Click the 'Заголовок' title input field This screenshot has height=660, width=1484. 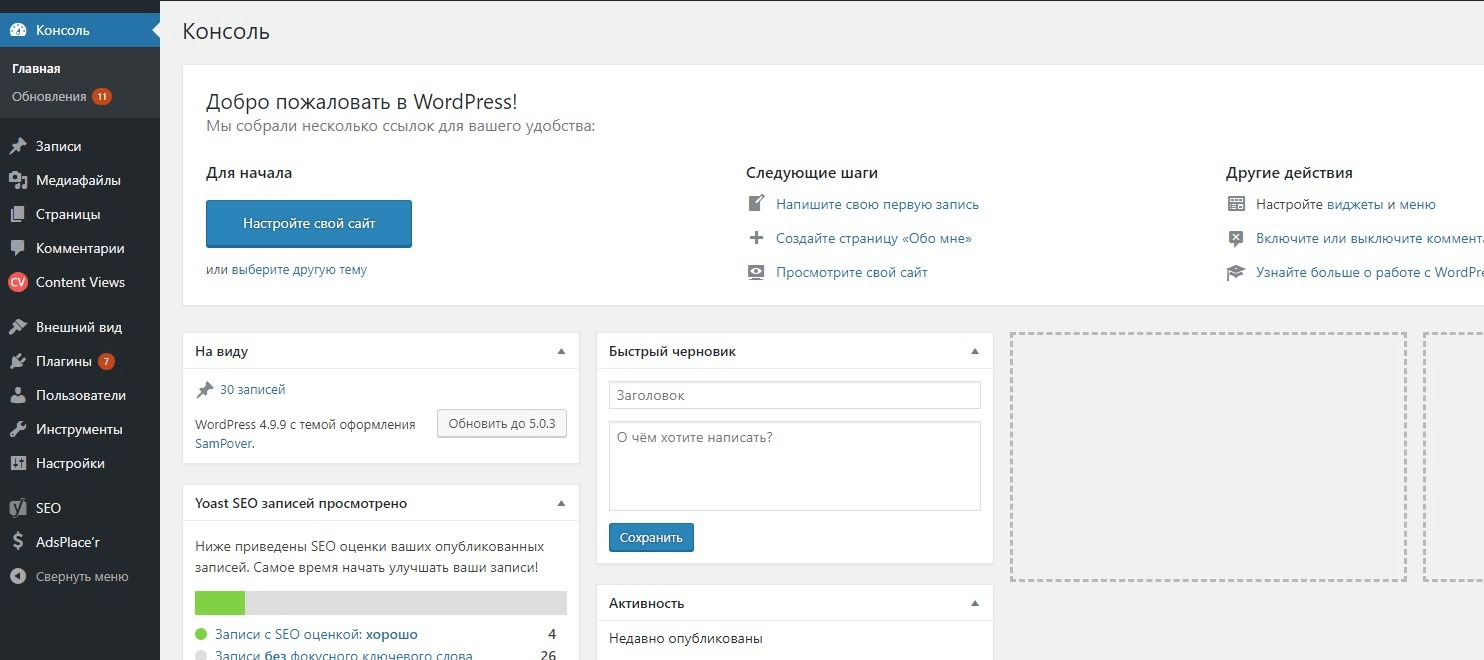coord(794,395)
